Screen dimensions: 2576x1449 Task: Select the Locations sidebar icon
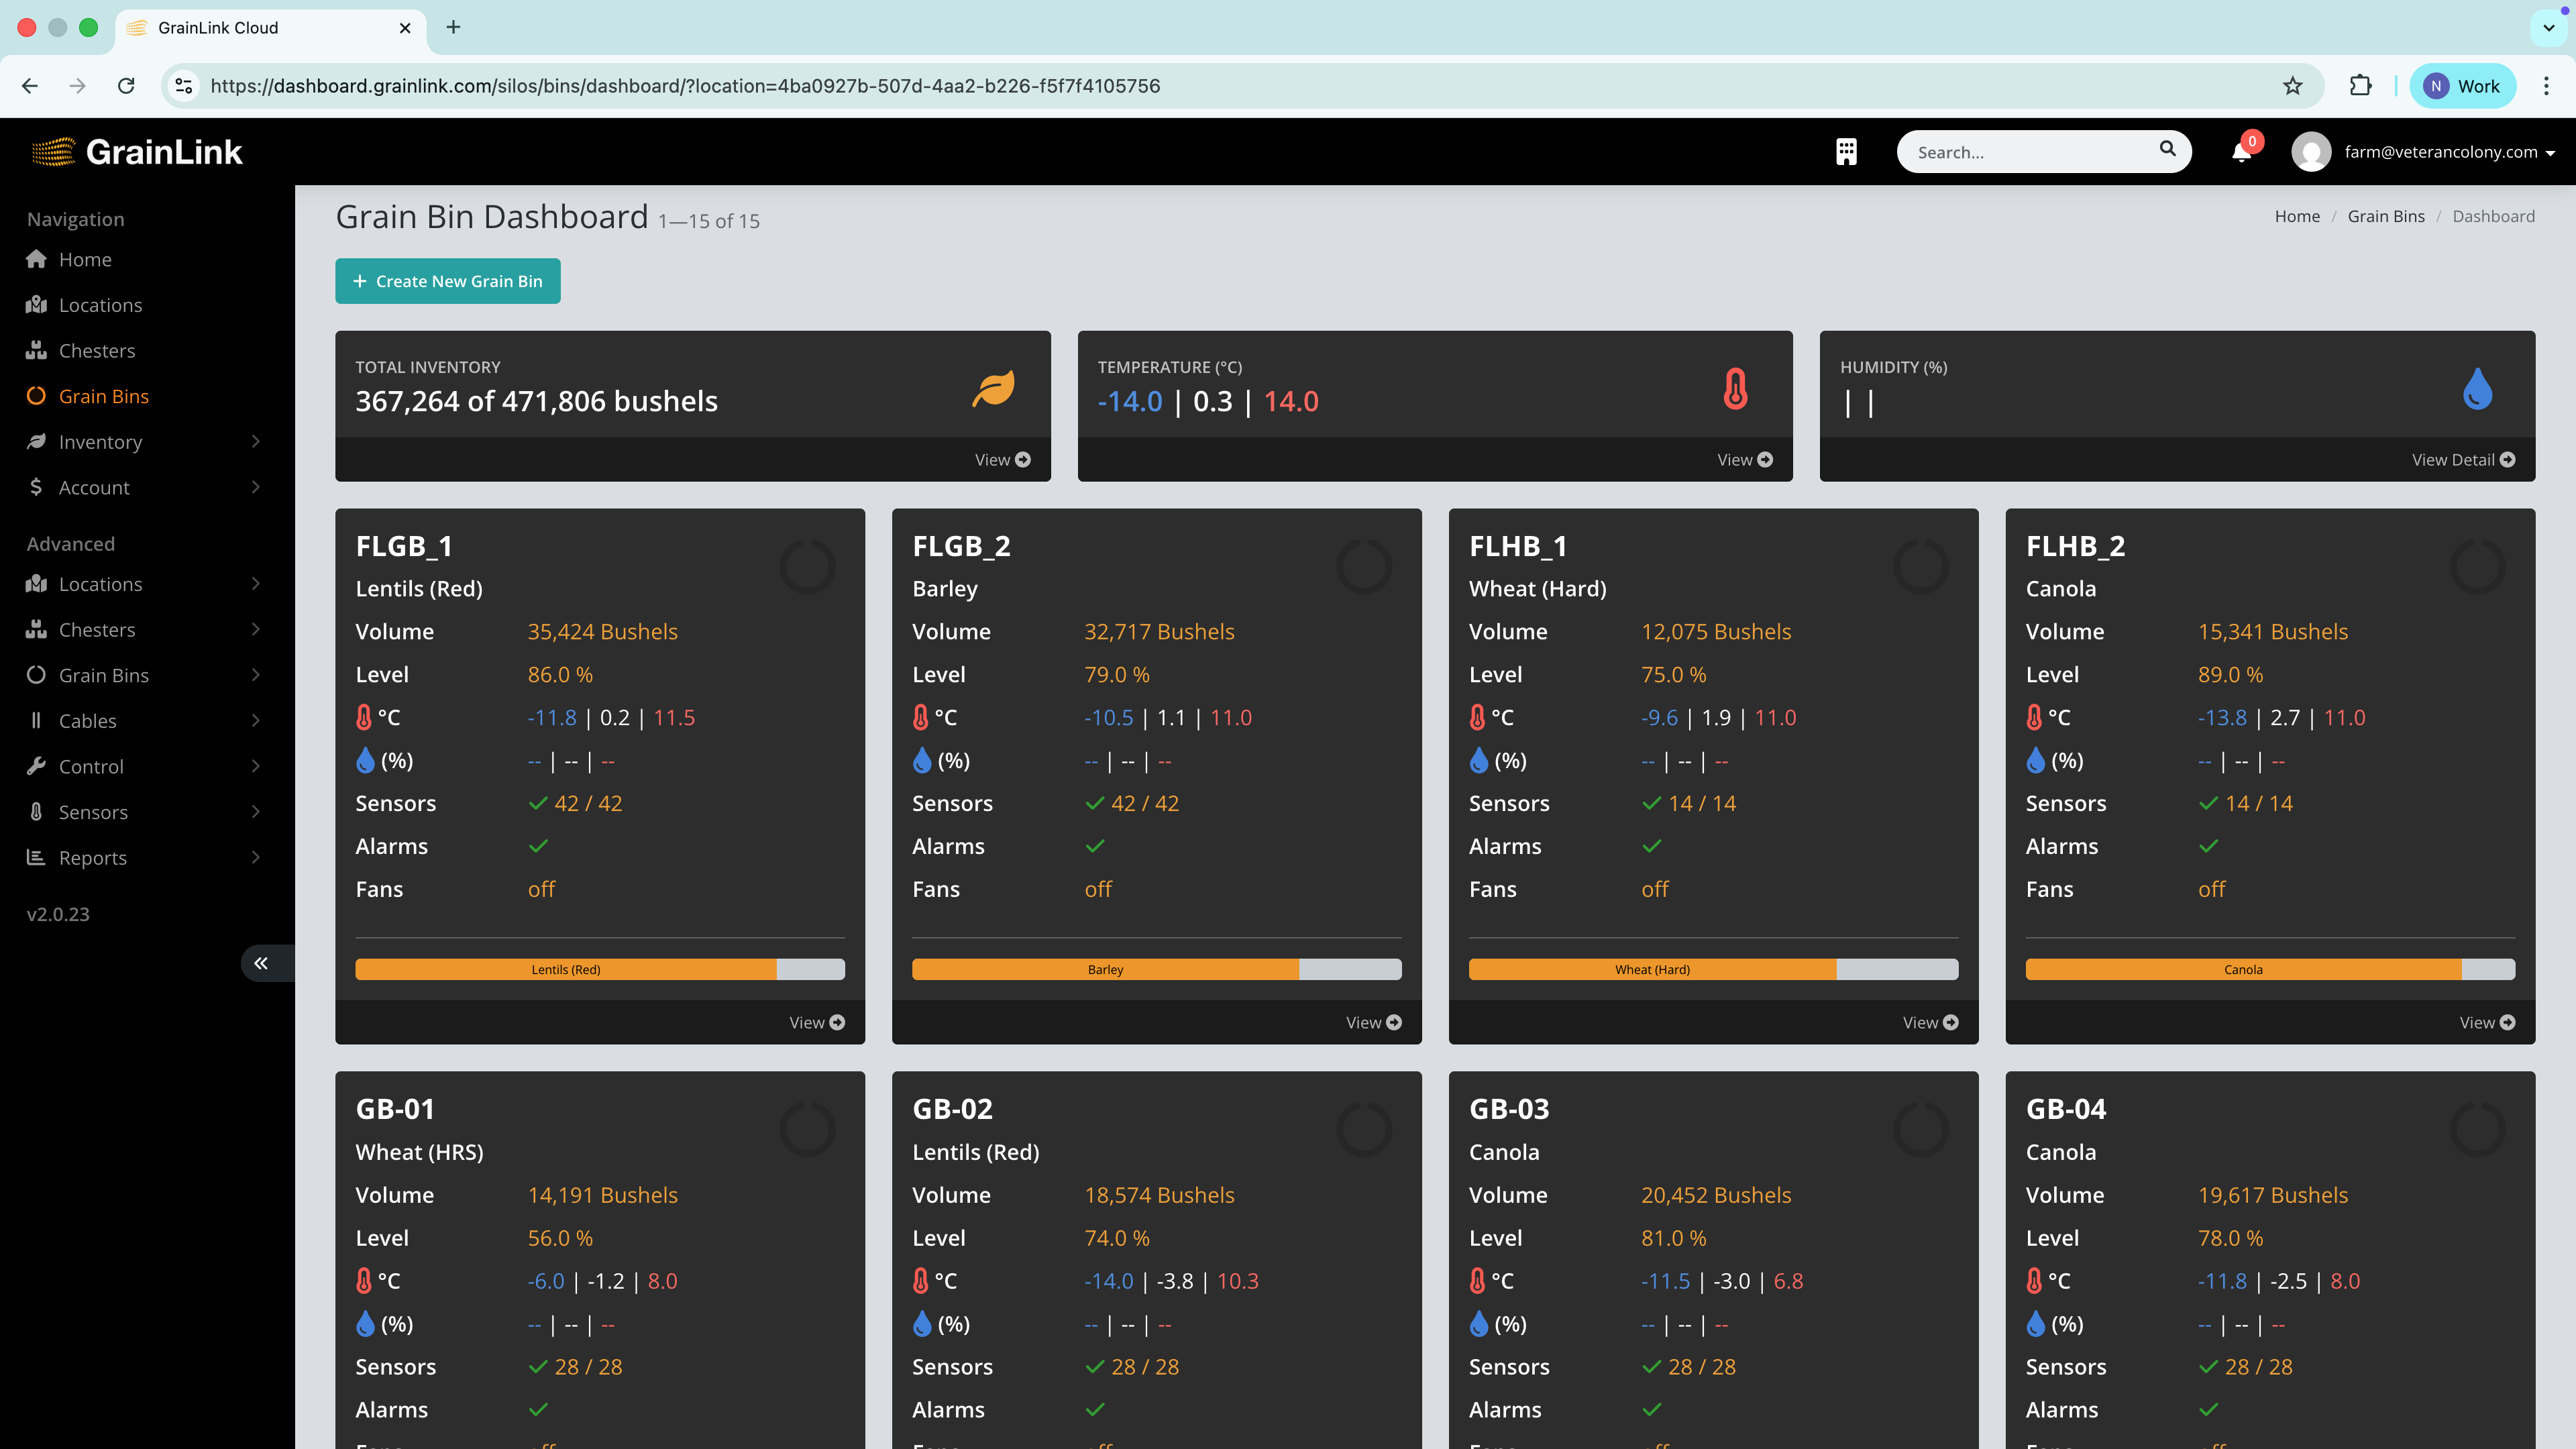coord(36,305)
